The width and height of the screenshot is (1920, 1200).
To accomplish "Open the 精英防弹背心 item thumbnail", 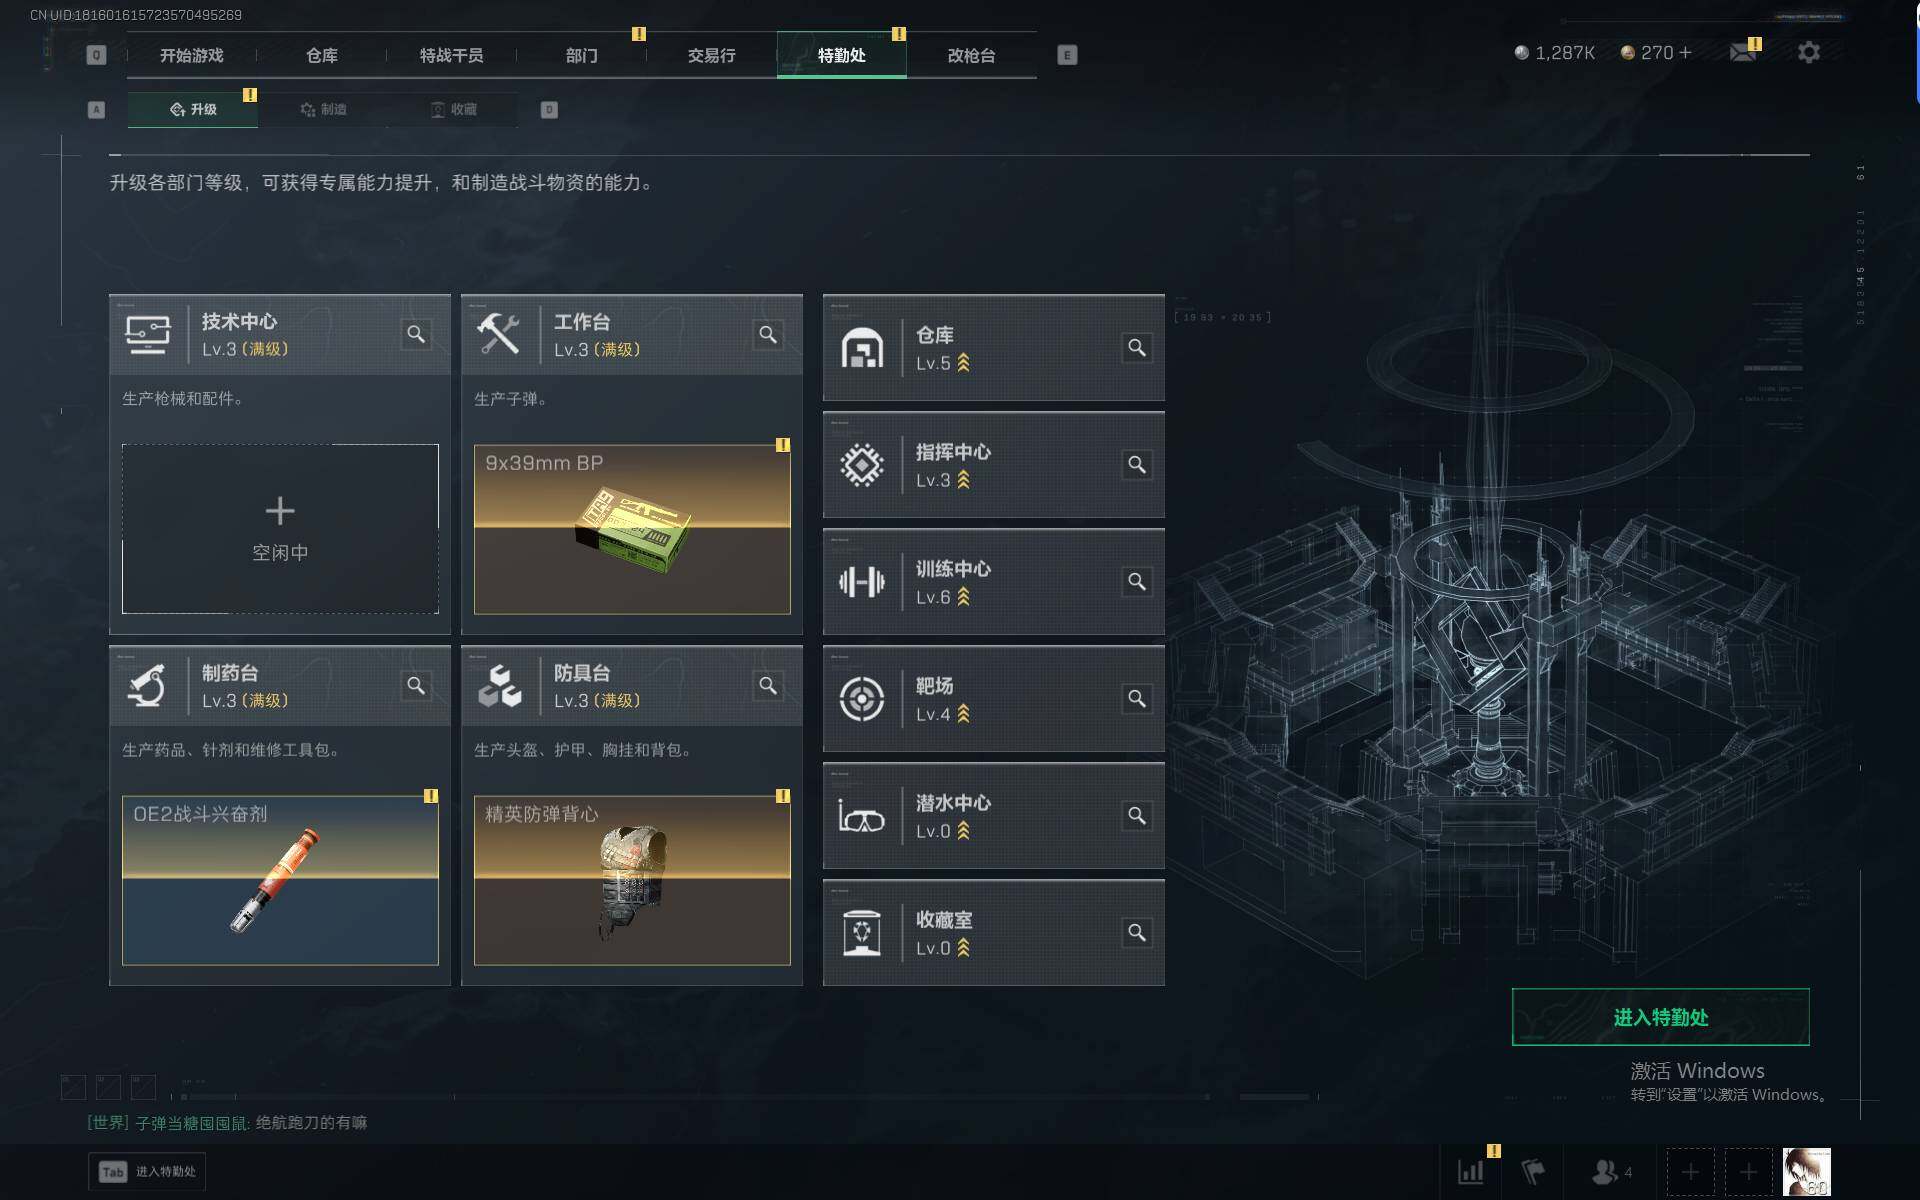I will pyautogui.click(x=632, y=880).
